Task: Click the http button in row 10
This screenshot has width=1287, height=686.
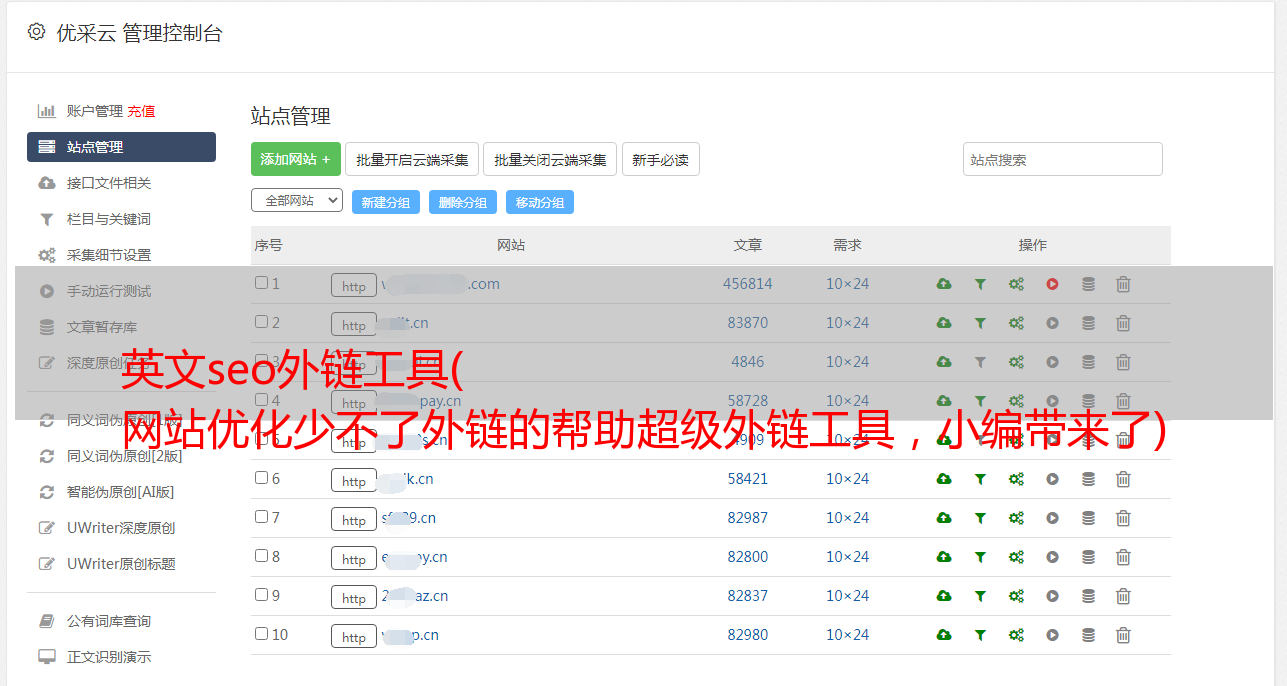Action: [x=354, y=637]
